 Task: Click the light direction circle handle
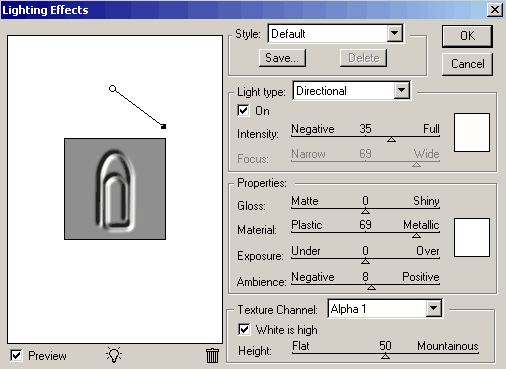coord(113,89)
